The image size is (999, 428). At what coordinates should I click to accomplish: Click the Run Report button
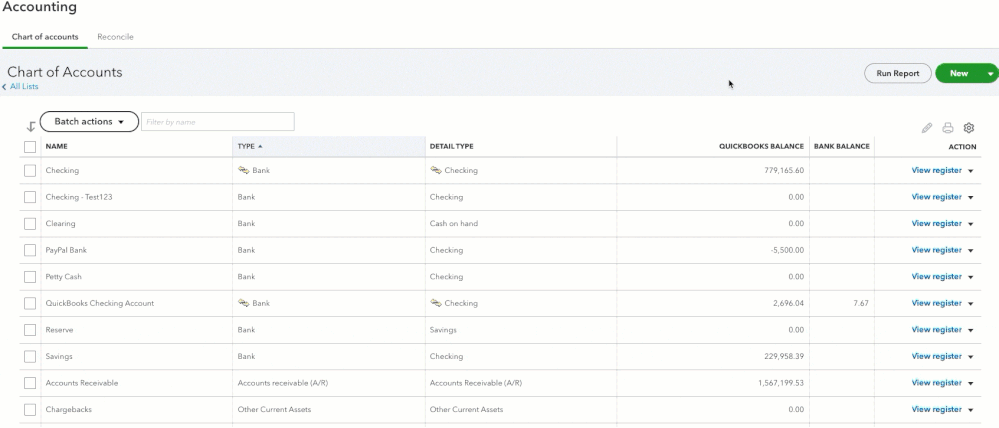[897, 74]
